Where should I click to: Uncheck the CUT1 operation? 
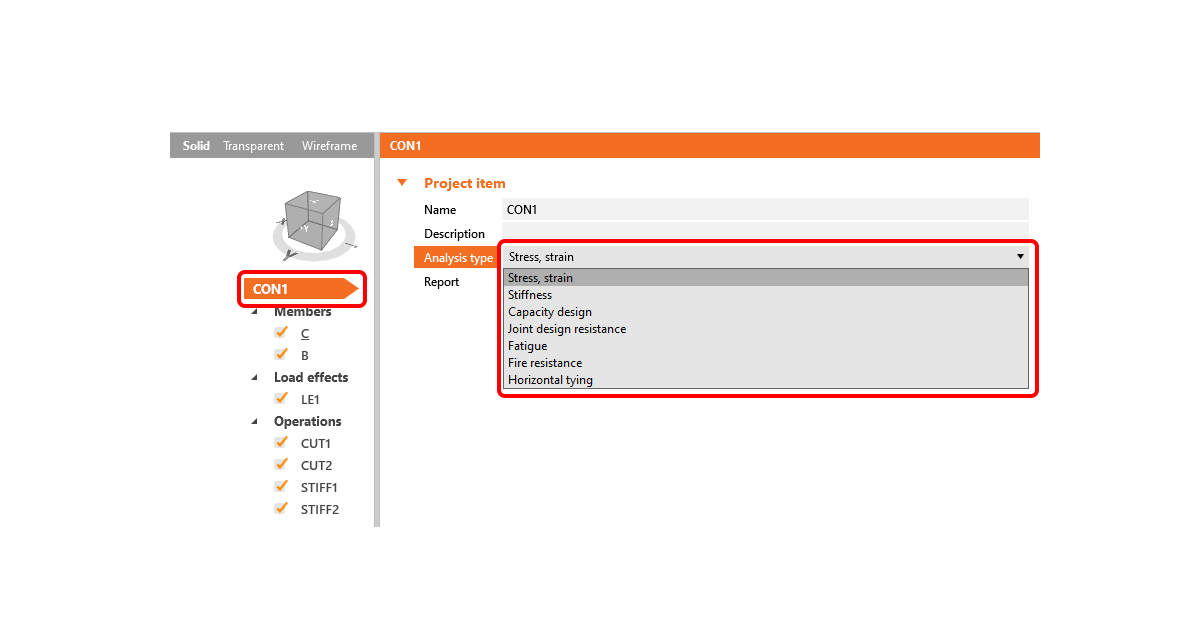(x=281, y=442)
